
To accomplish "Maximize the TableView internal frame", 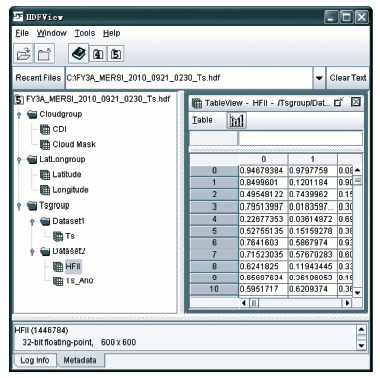I will [x=339, y=102].
